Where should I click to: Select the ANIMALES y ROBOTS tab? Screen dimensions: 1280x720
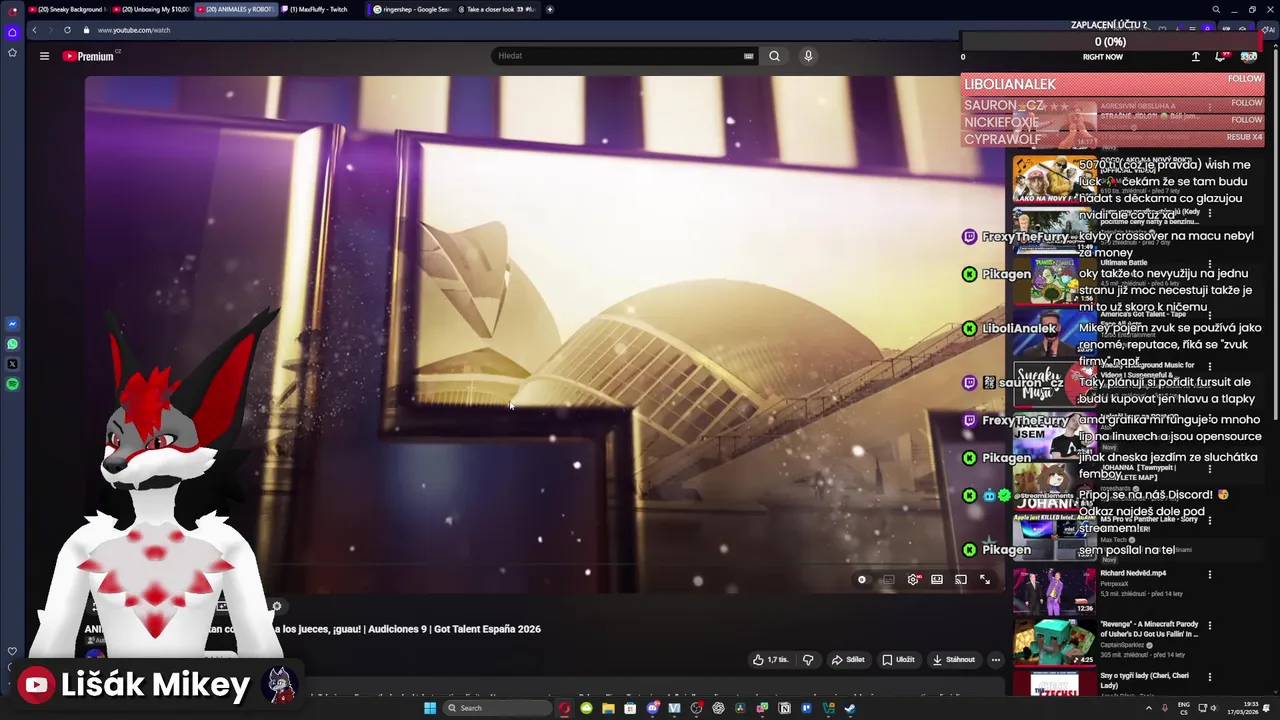[236, 9]
